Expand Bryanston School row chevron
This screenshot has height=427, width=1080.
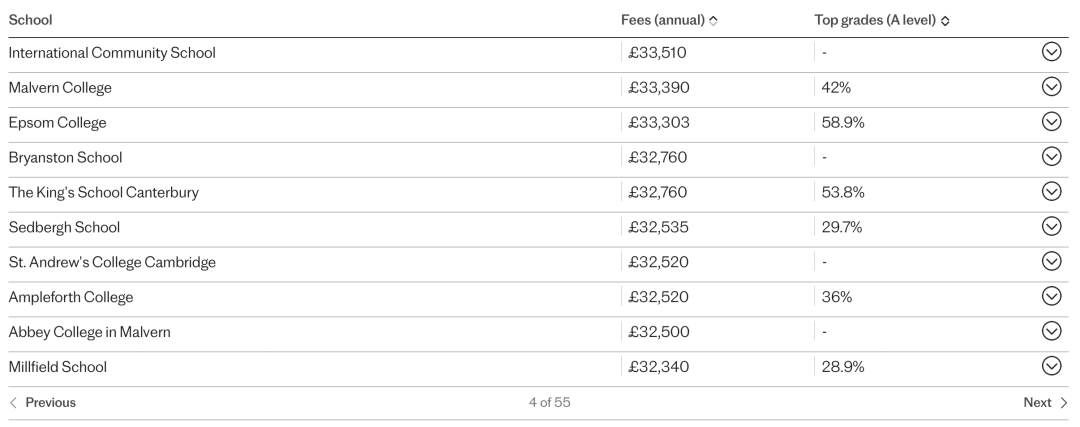point(1051,156)
